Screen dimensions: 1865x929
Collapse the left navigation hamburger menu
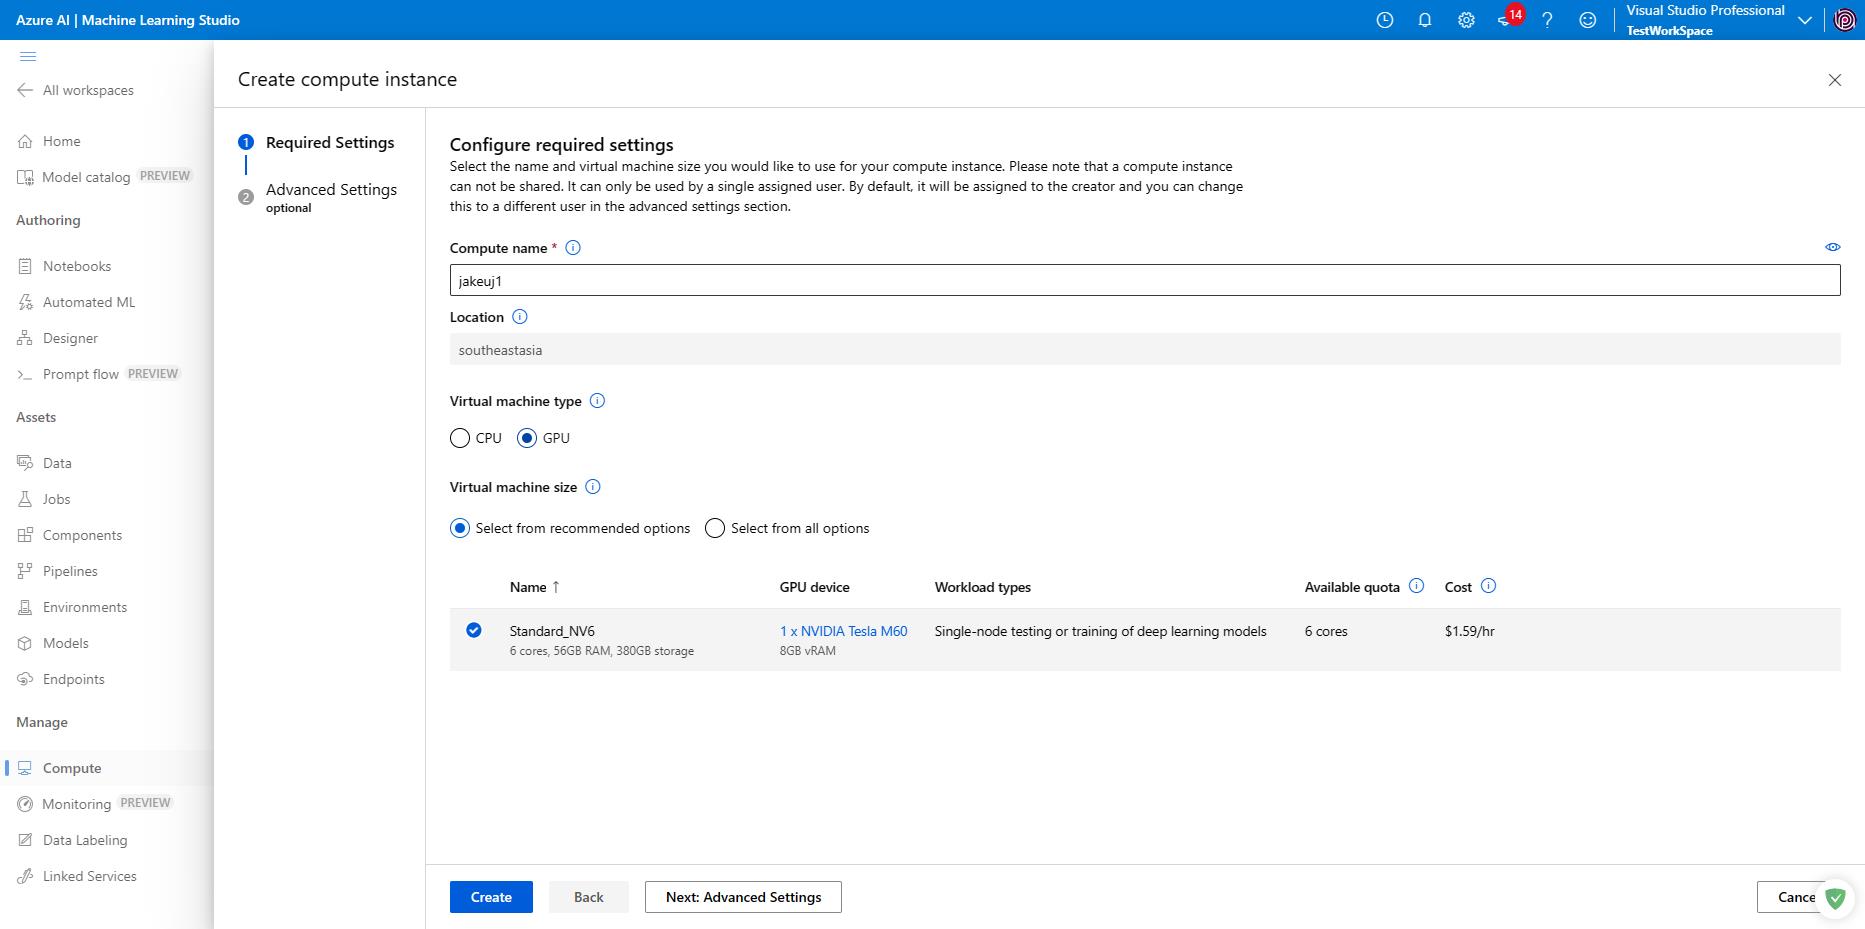coord(28,56)
